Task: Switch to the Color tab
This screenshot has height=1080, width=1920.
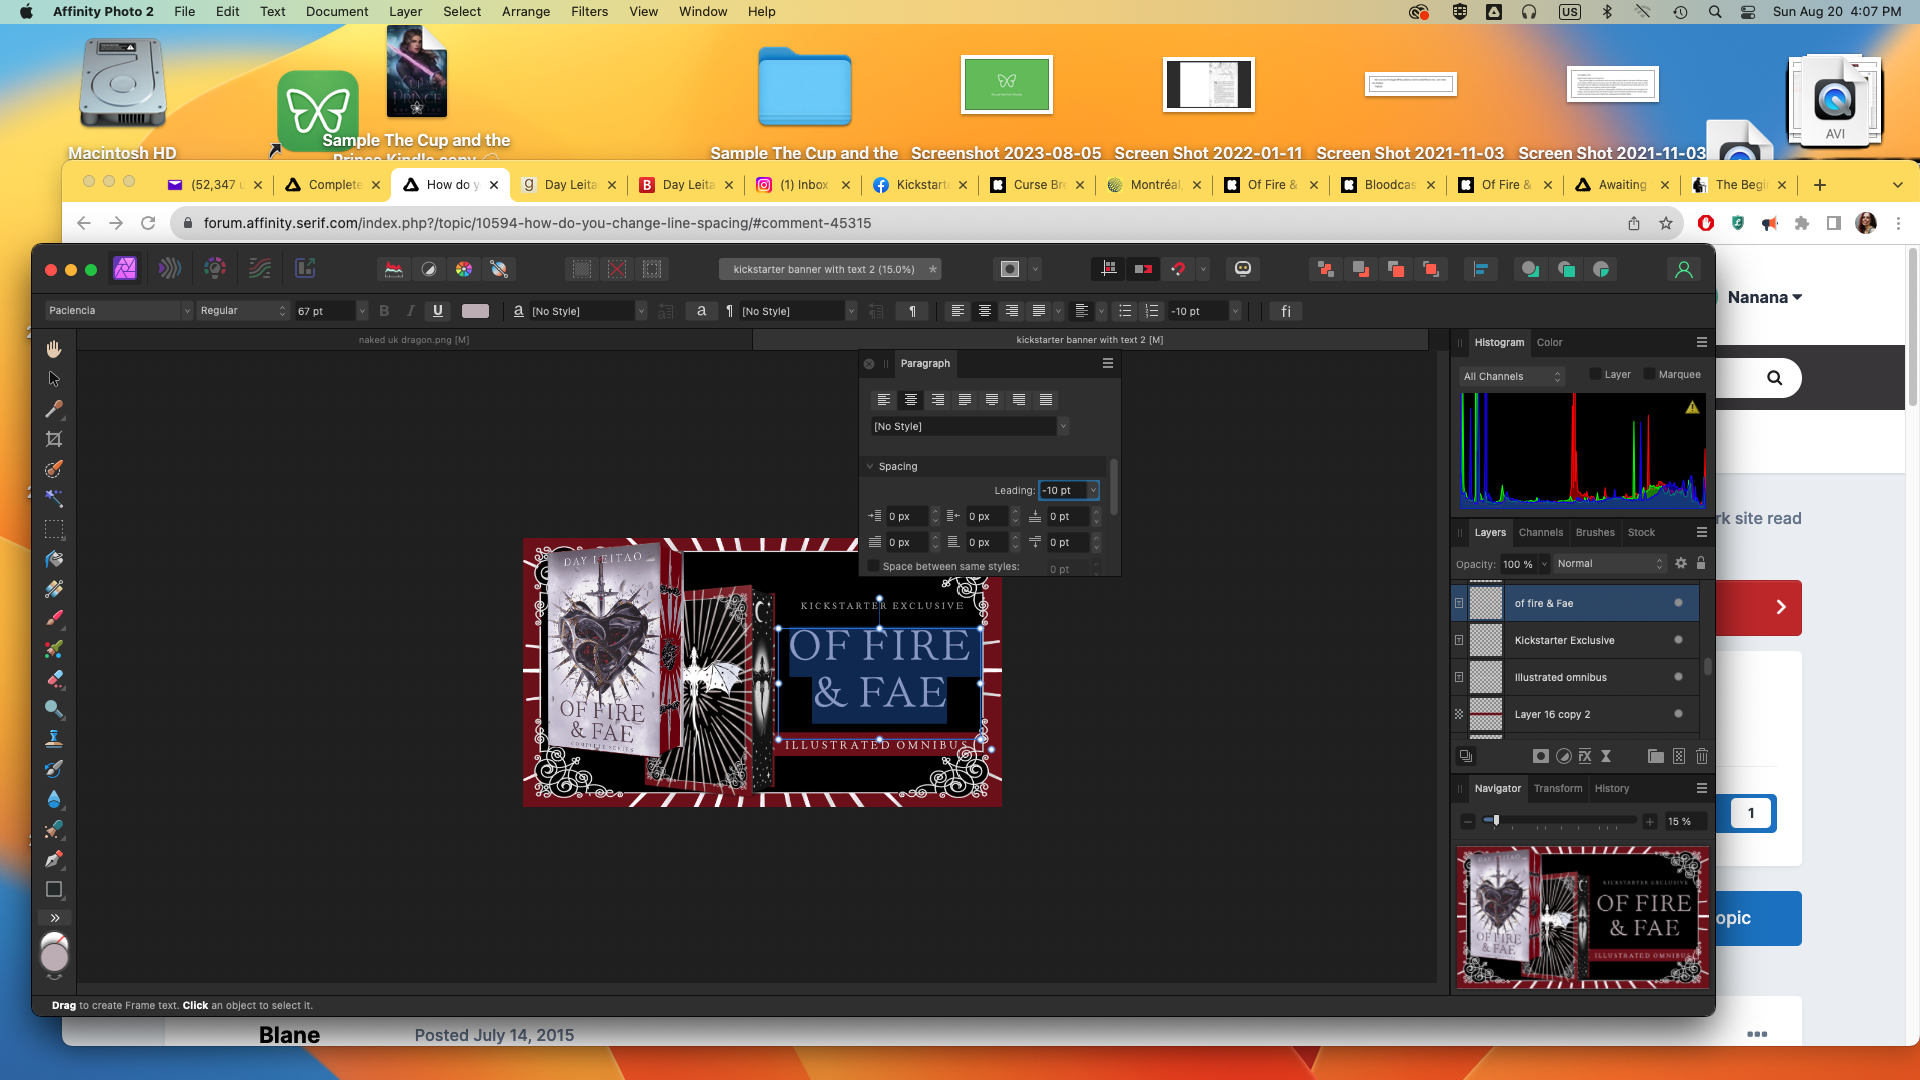Action: pyautogui.click(x=1549, y=342)
